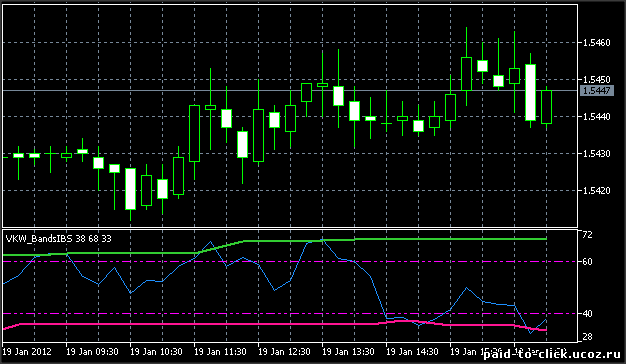Click the indicator level 60 label
The width and height of the screenshot is (626, 364).
tap(587, 262)
